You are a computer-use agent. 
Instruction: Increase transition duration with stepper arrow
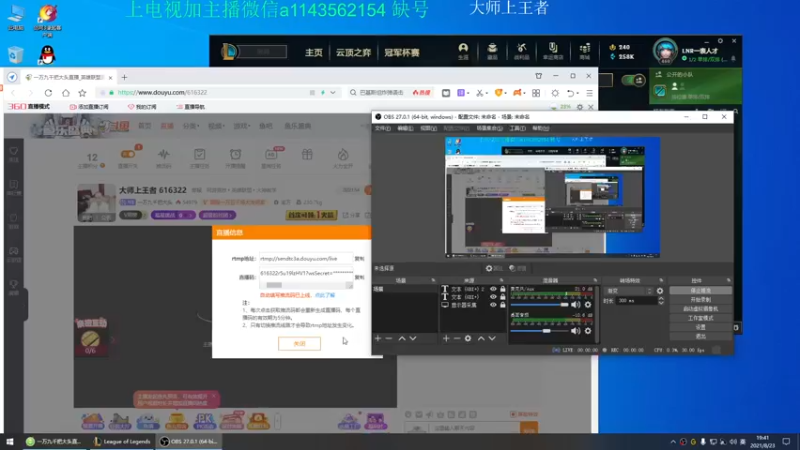pos(661,298)
